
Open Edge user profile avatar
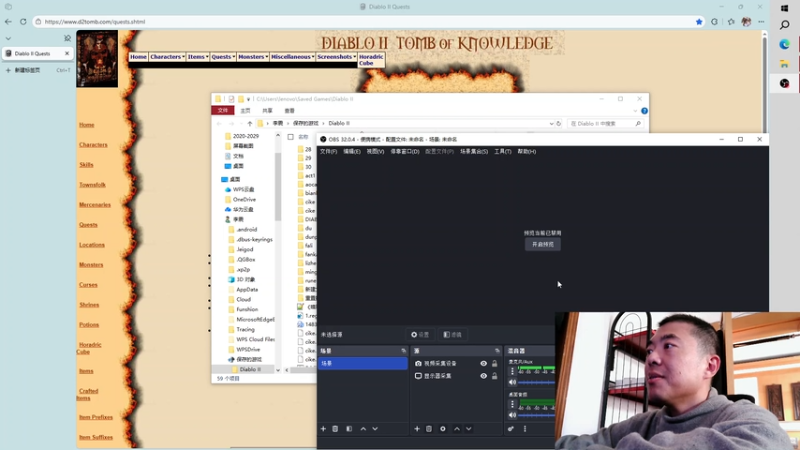[x=746, y=21]
